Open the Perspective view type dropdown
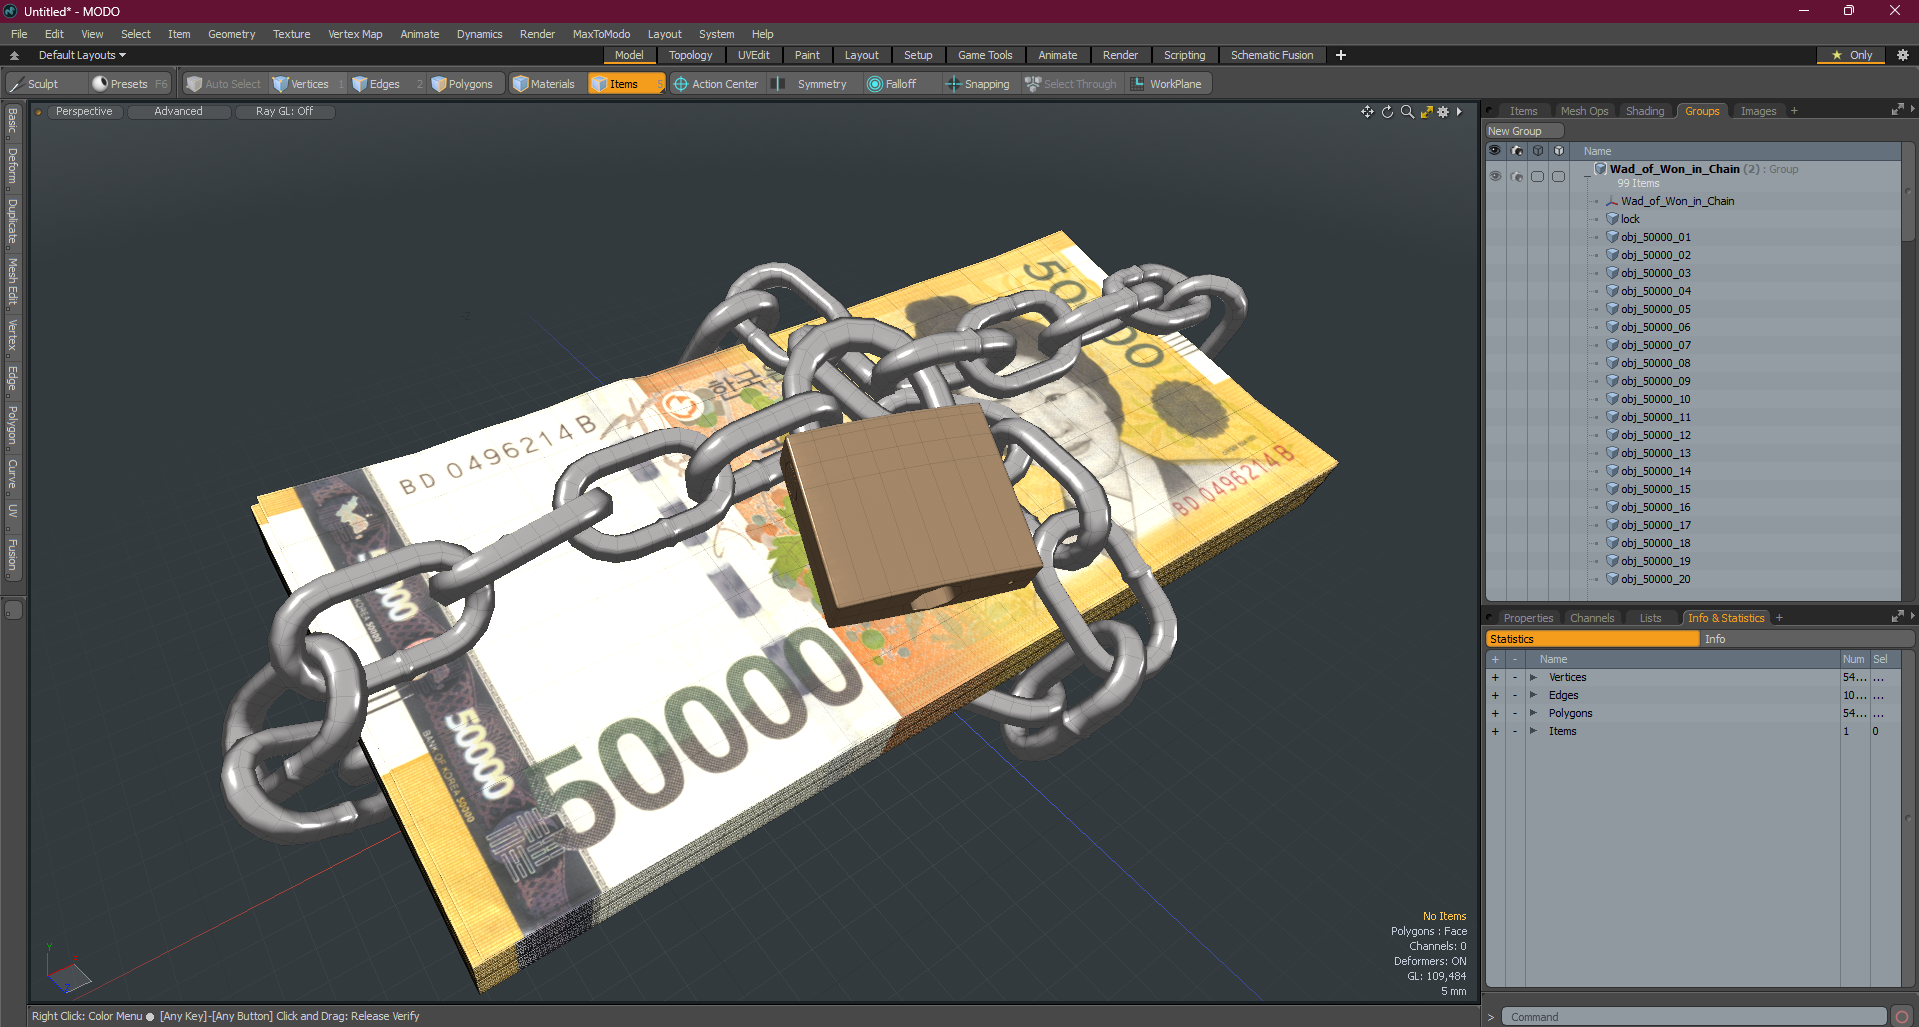 pos(84,112)
